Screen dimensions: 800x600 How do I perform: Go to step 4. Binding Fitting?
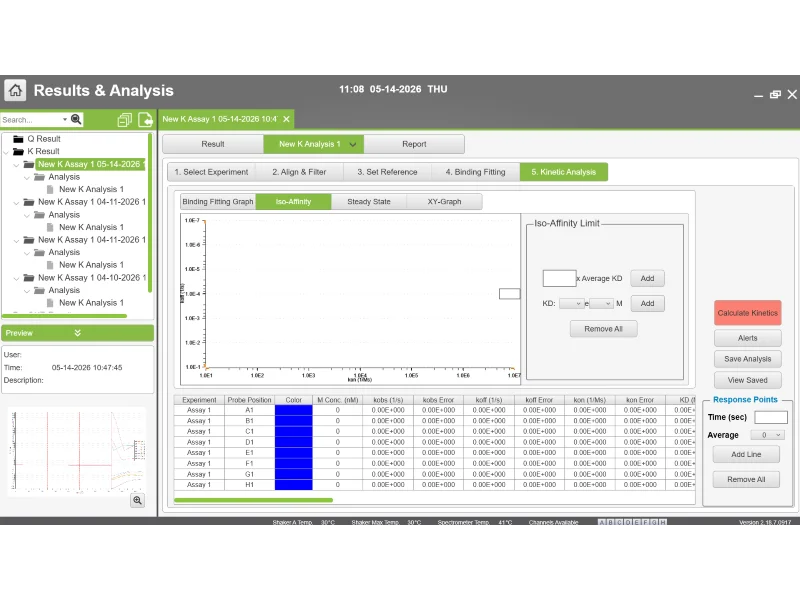point(476,172)
